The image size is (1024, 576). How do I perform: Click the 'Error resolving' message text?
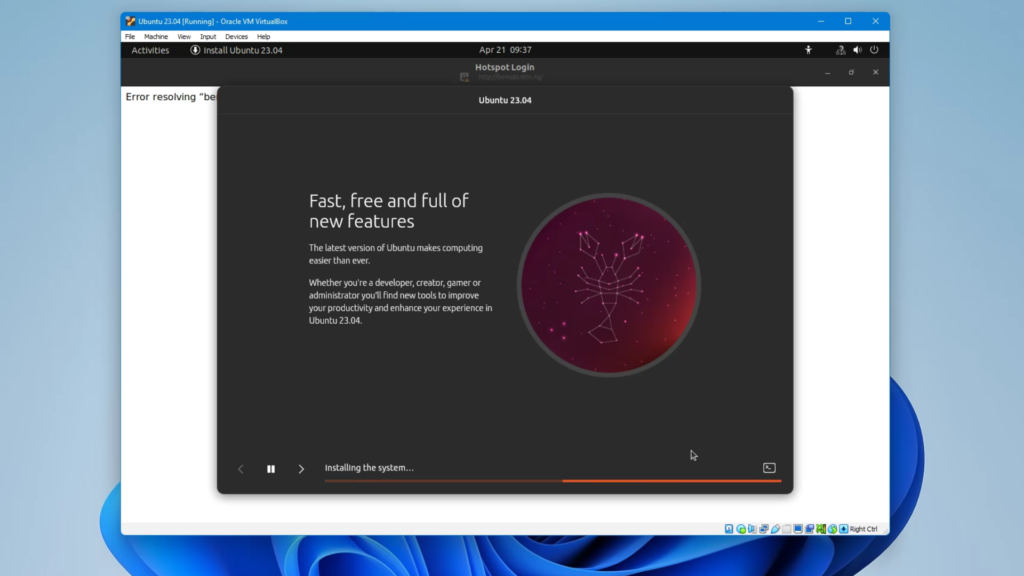pyautogui.click(x=170, y=97)
